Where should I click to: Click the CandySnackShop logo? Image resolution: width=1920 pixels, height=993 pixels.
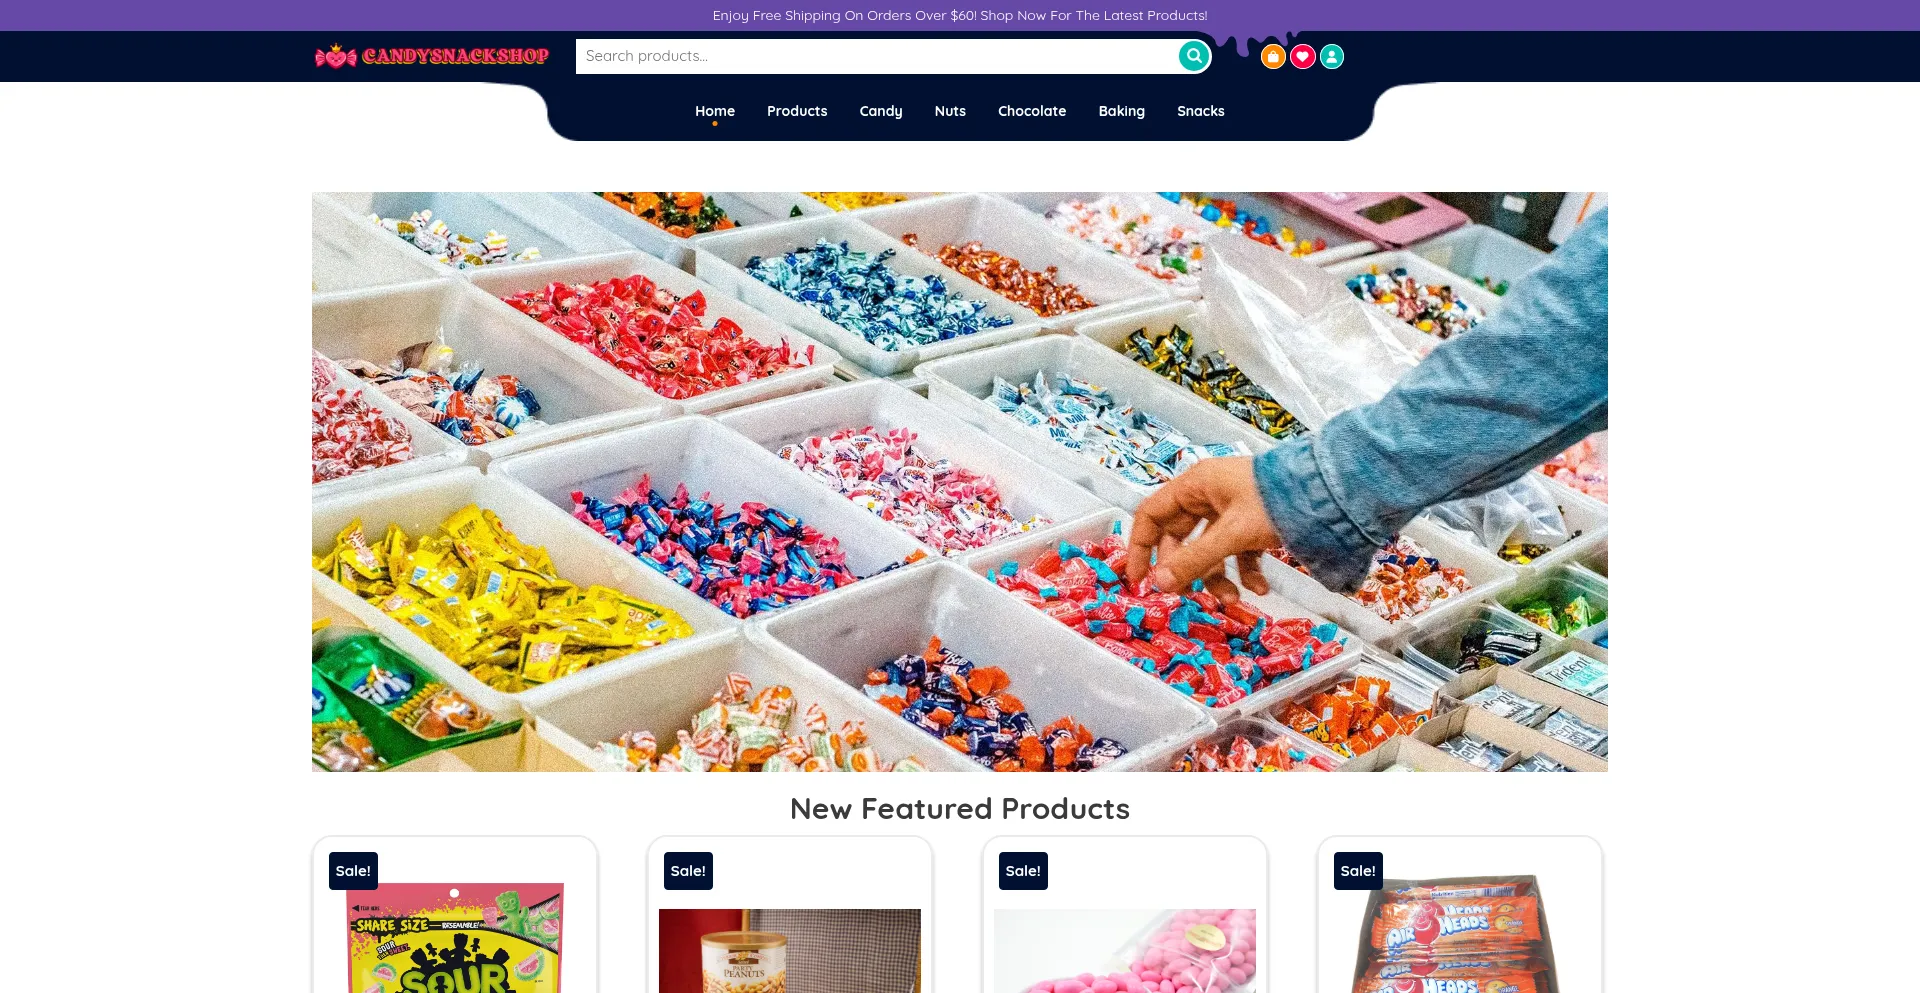(432, 56)
